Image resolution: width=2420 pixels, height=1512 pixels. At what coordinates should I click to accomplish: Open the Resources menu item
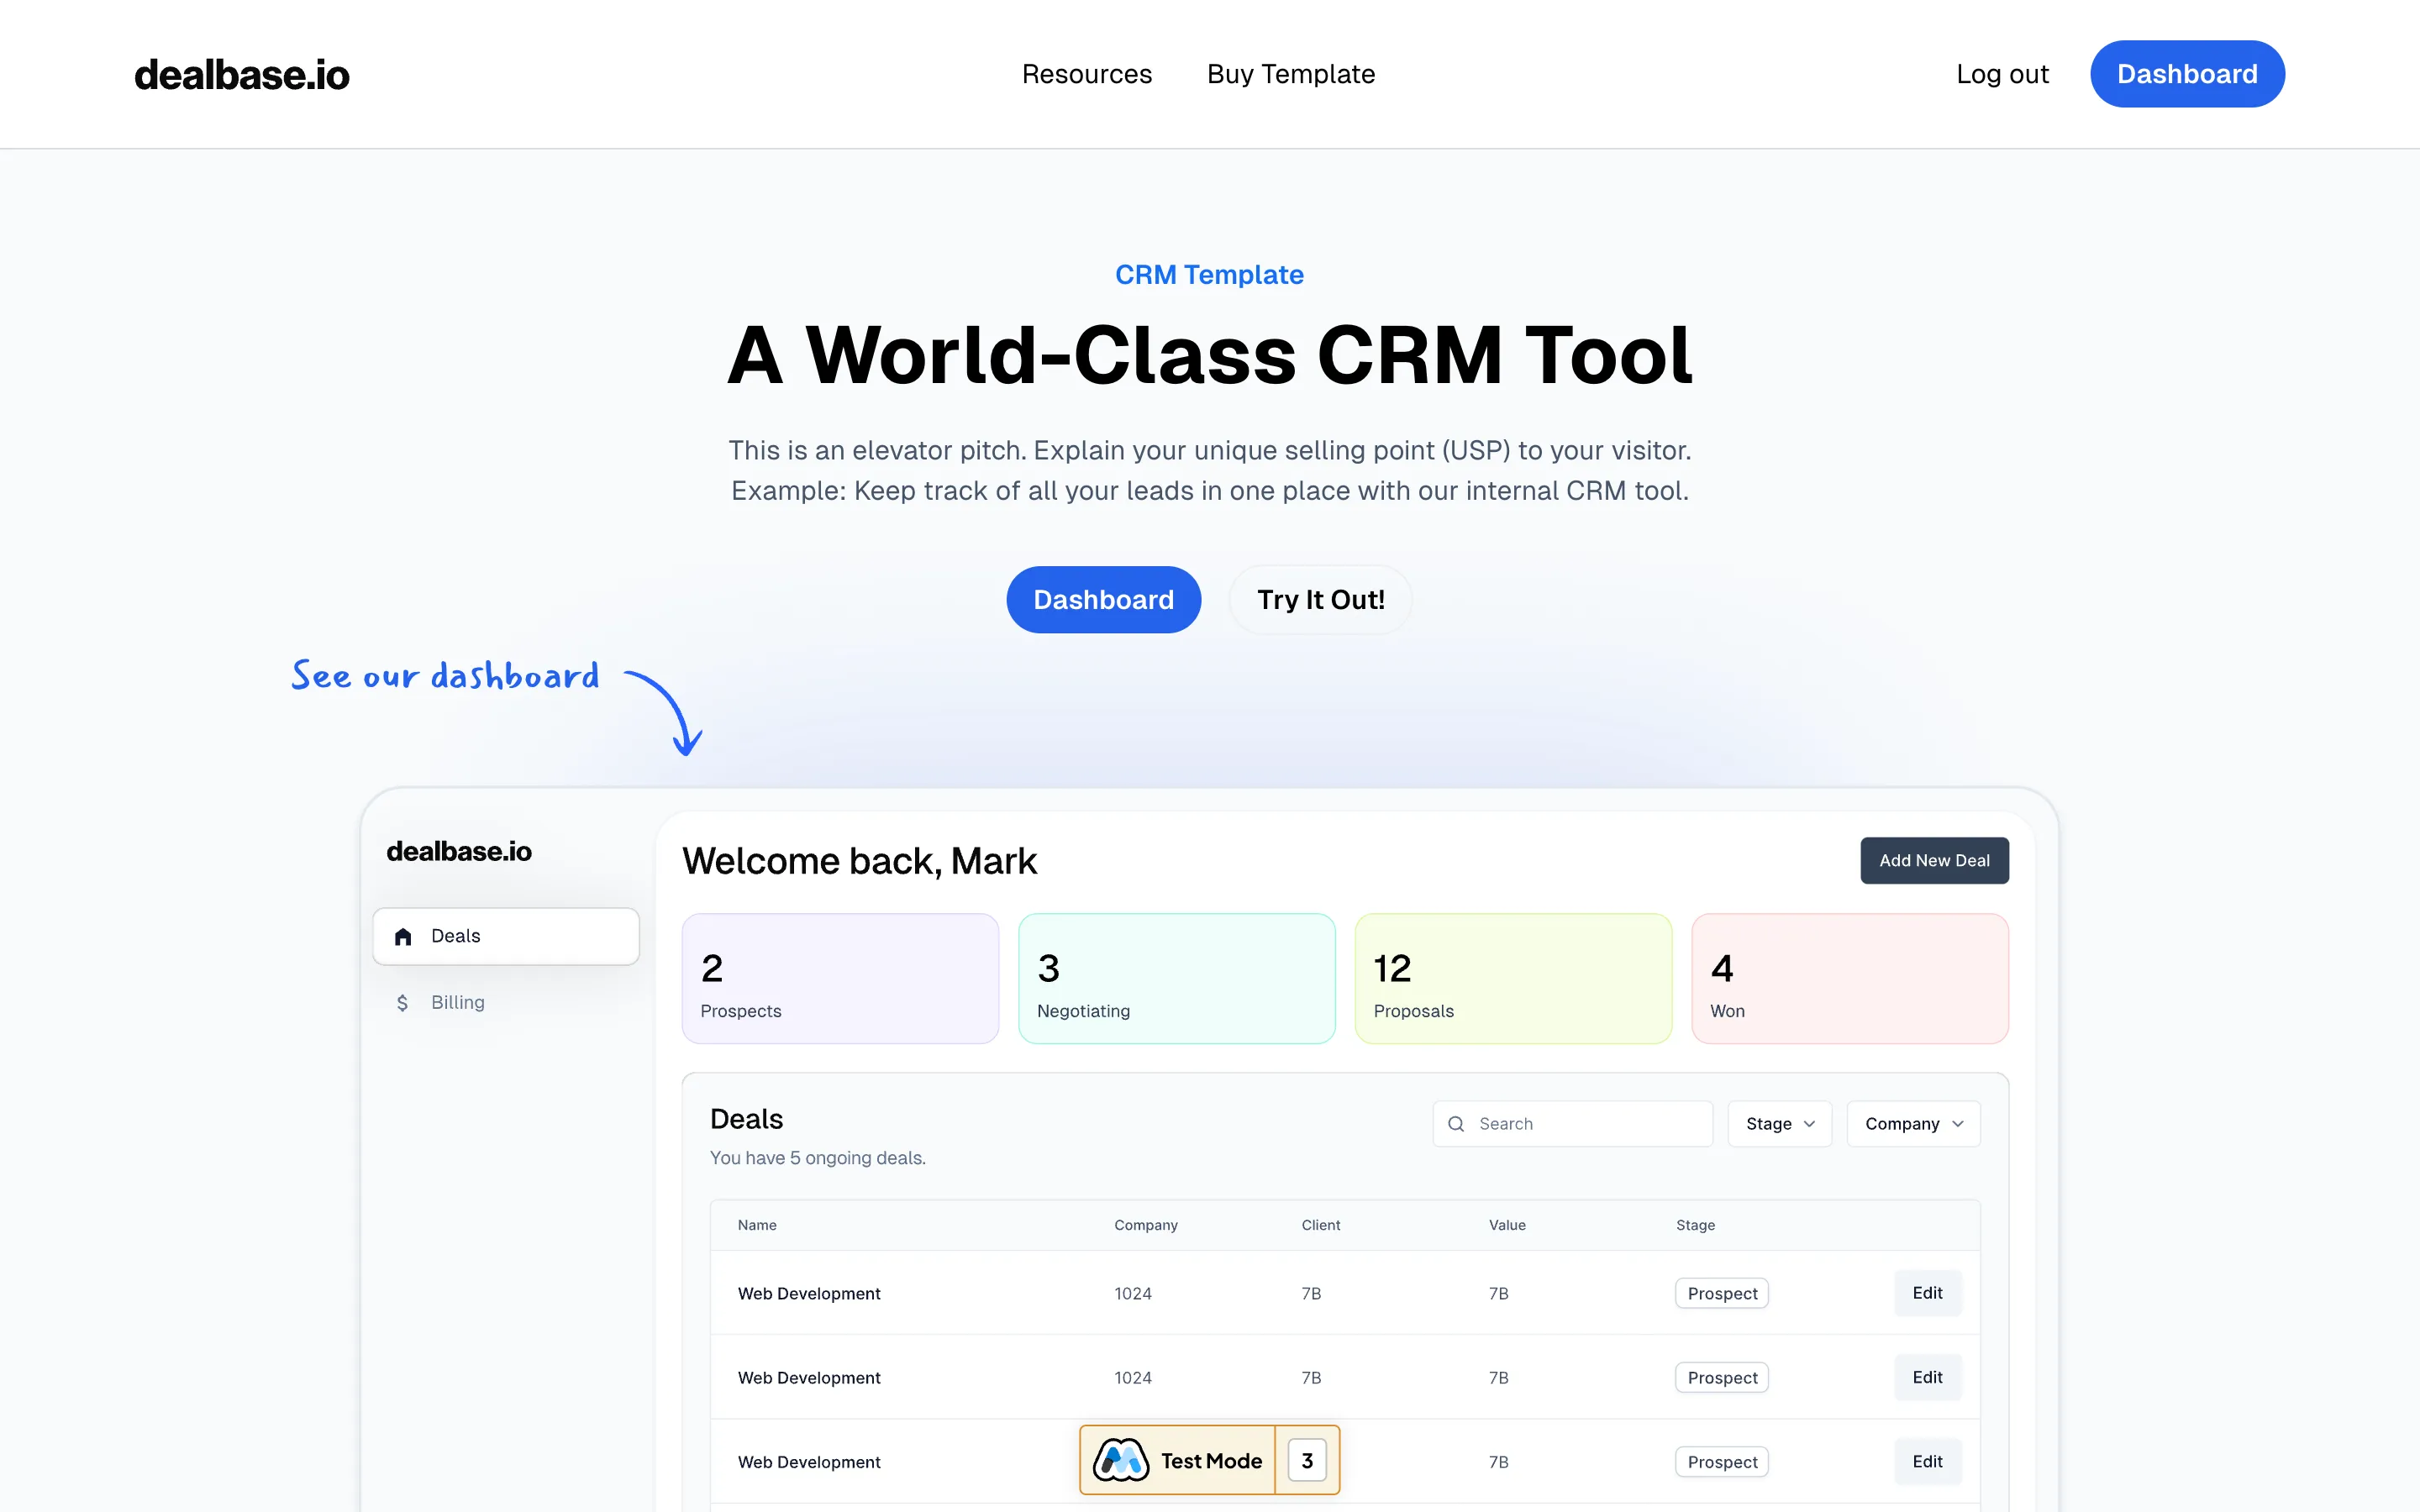pyautogui.click(x=1087, y=74)
